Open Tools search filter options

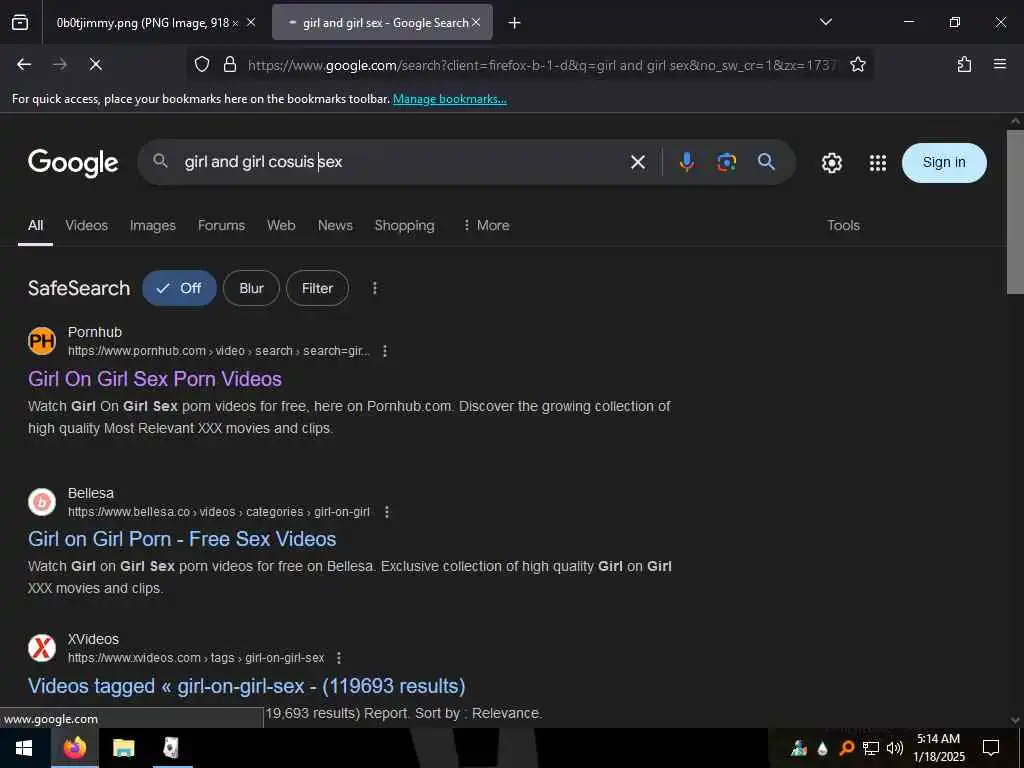click(843, 225)
